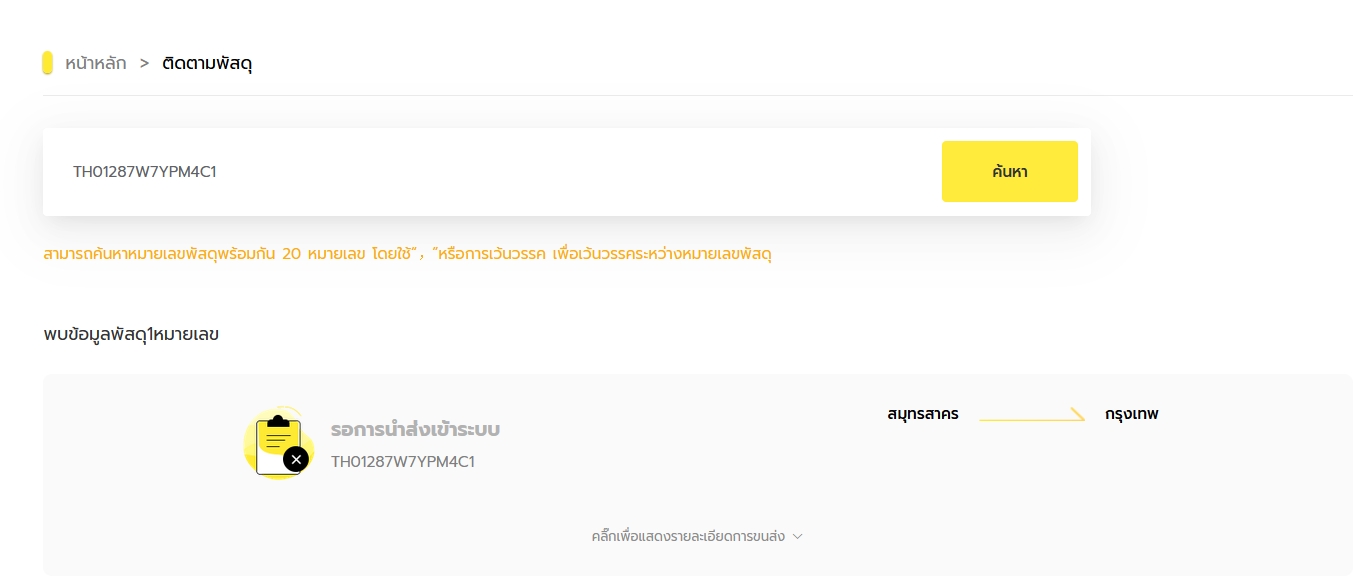Click the orange 20-parcel search hint text
1360x579 pixels.
407,254
